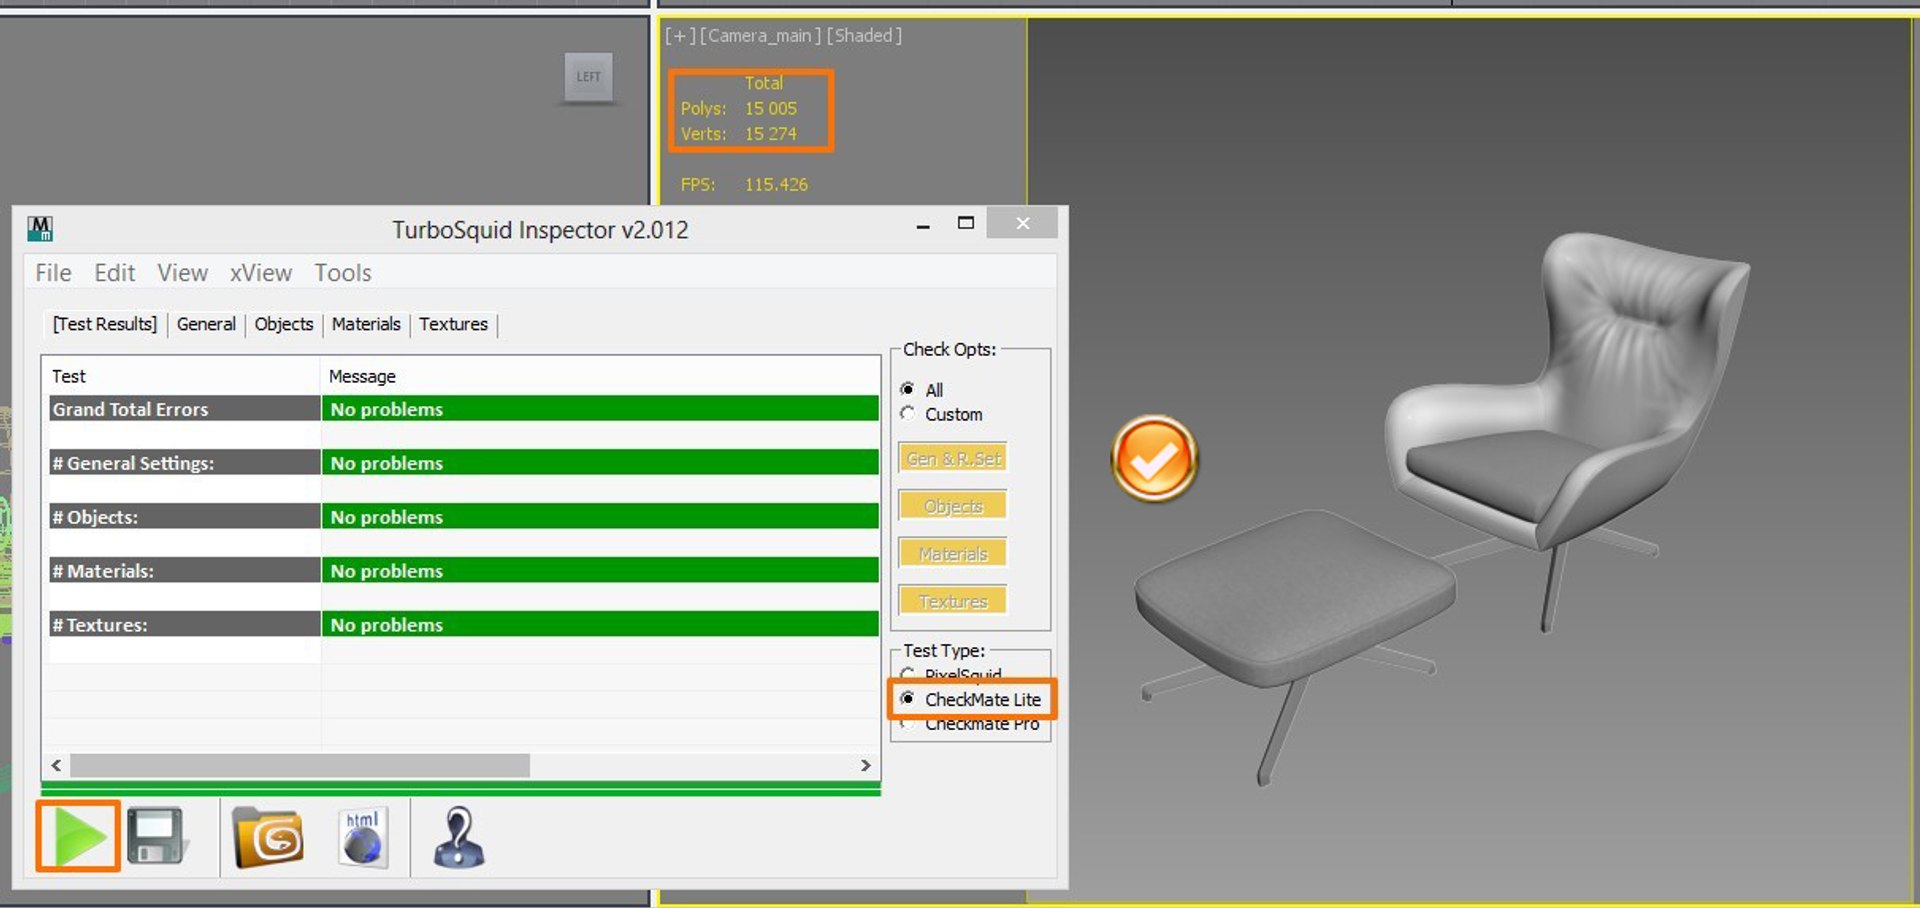Click the TurboSquid Inspector window app icon
The width and height of the screenshot is (1920, 908).
(40, 229)
